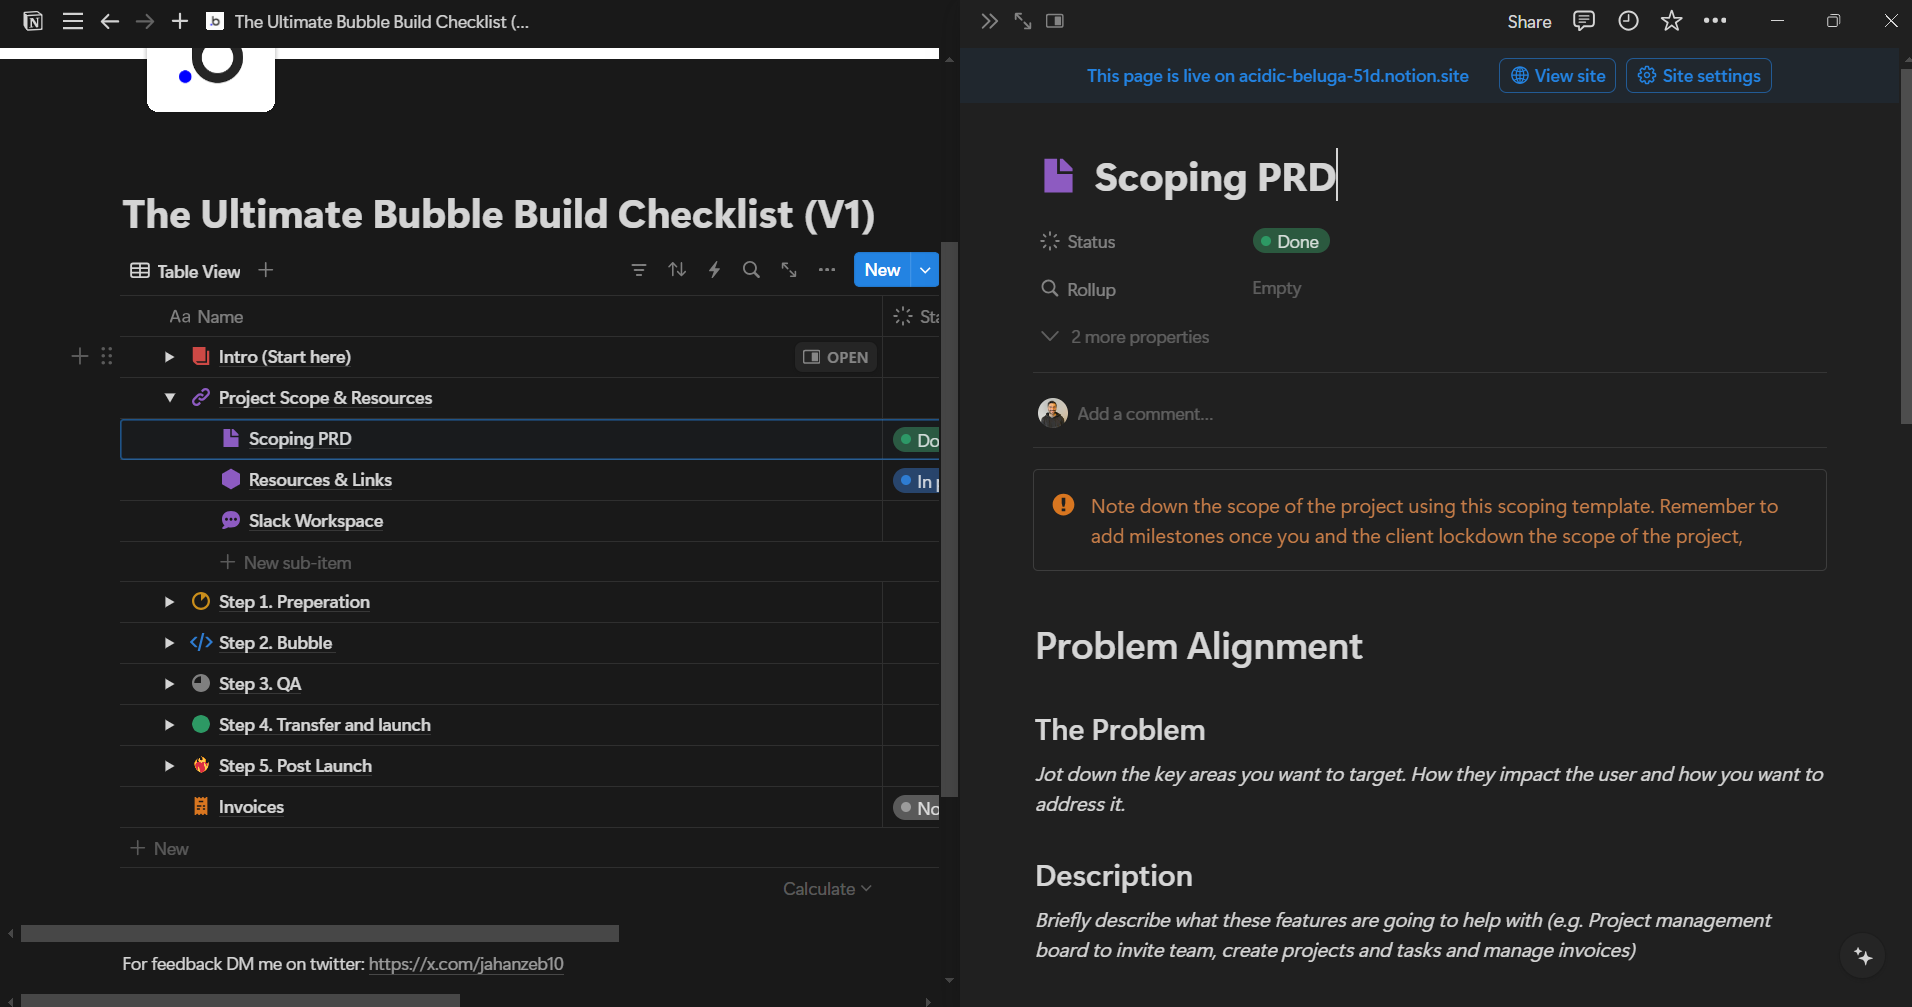This screenshot has width=1912, height=1007.
Task: Favorite this page with star icon
Action: click(x=1671, y=21)
